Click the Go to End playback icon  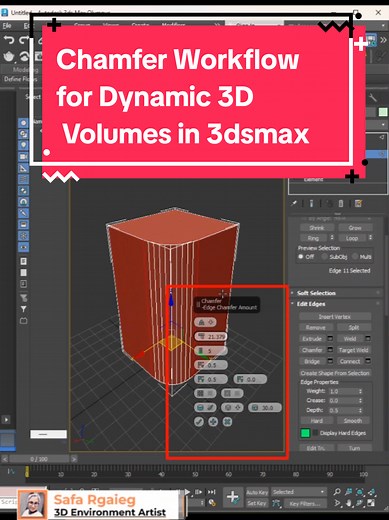point(212,492)
